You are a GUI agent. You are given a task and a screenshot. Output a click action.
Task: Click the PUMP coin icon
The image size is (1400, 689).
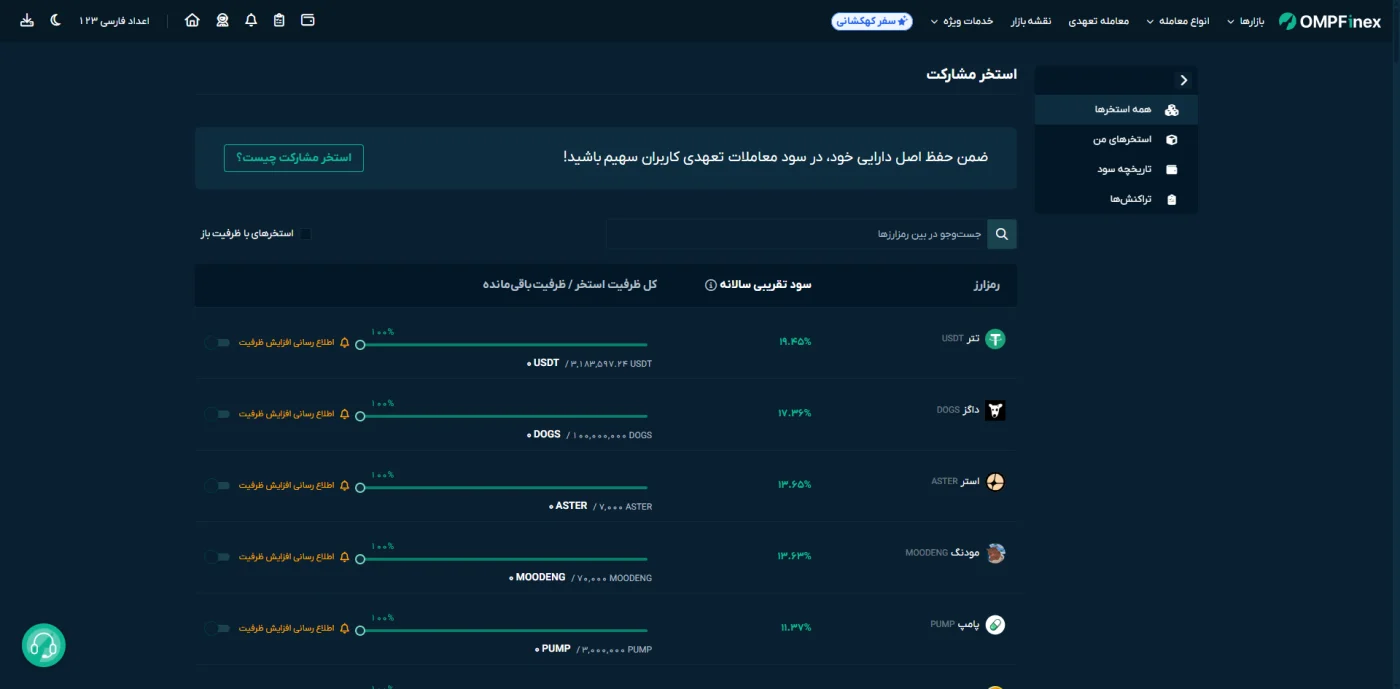pos(995,625)
